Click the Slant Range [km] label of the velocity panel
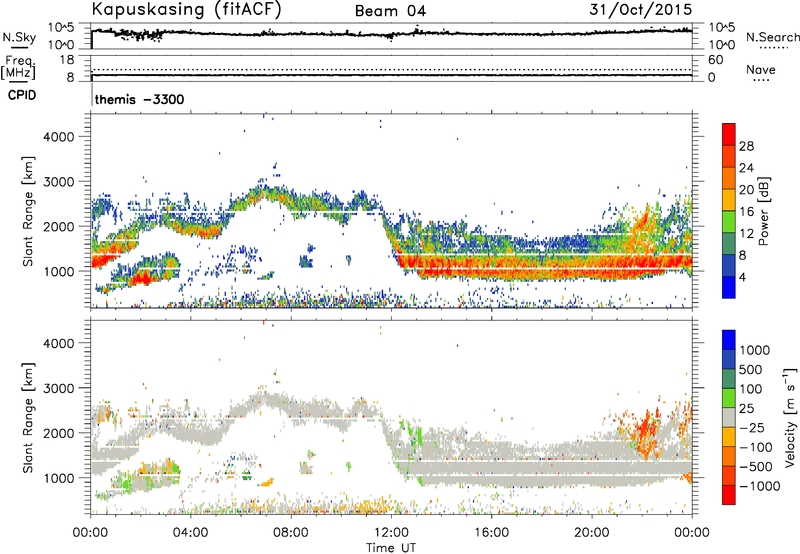Screen dimensions: 800x554 click(28, 417)
